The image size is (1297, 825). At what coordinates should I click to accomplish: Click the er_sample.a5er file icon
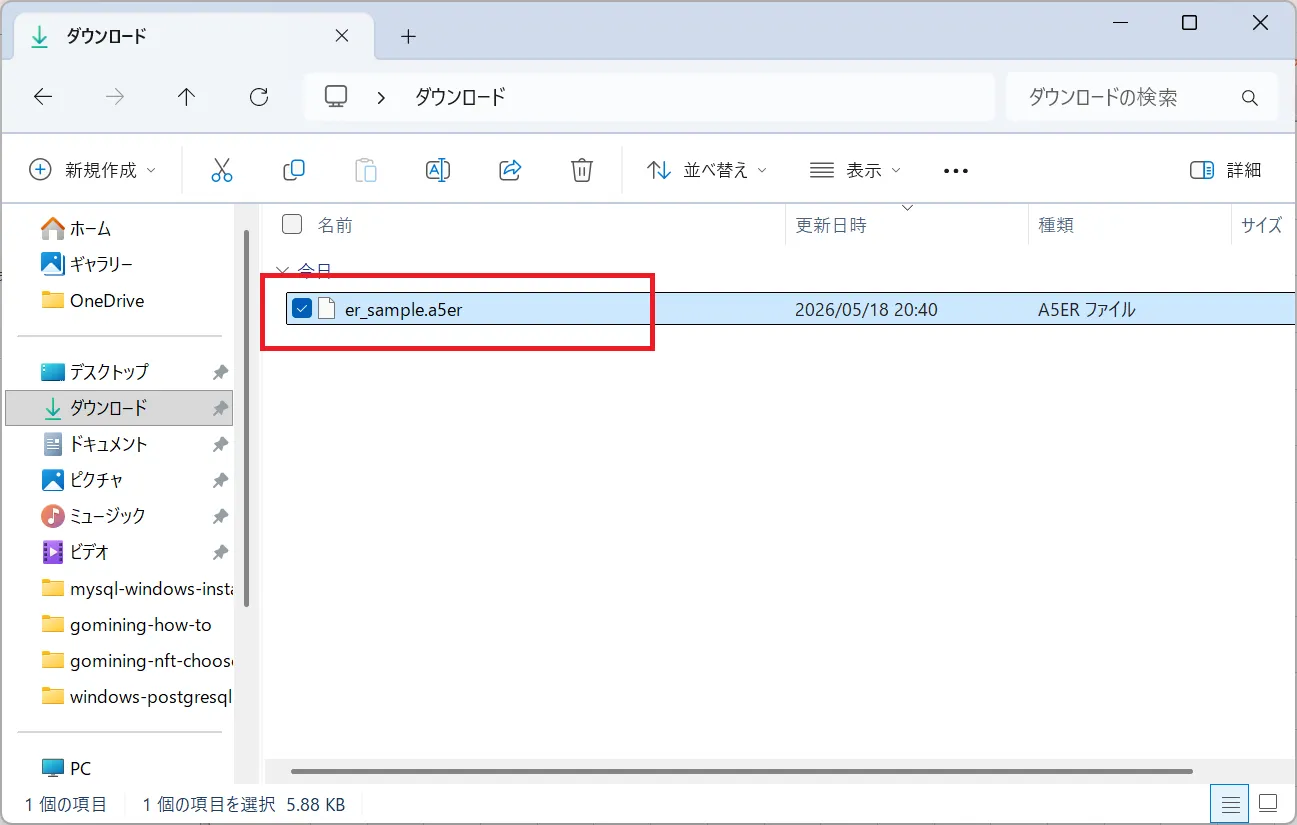tap(327, 309)
